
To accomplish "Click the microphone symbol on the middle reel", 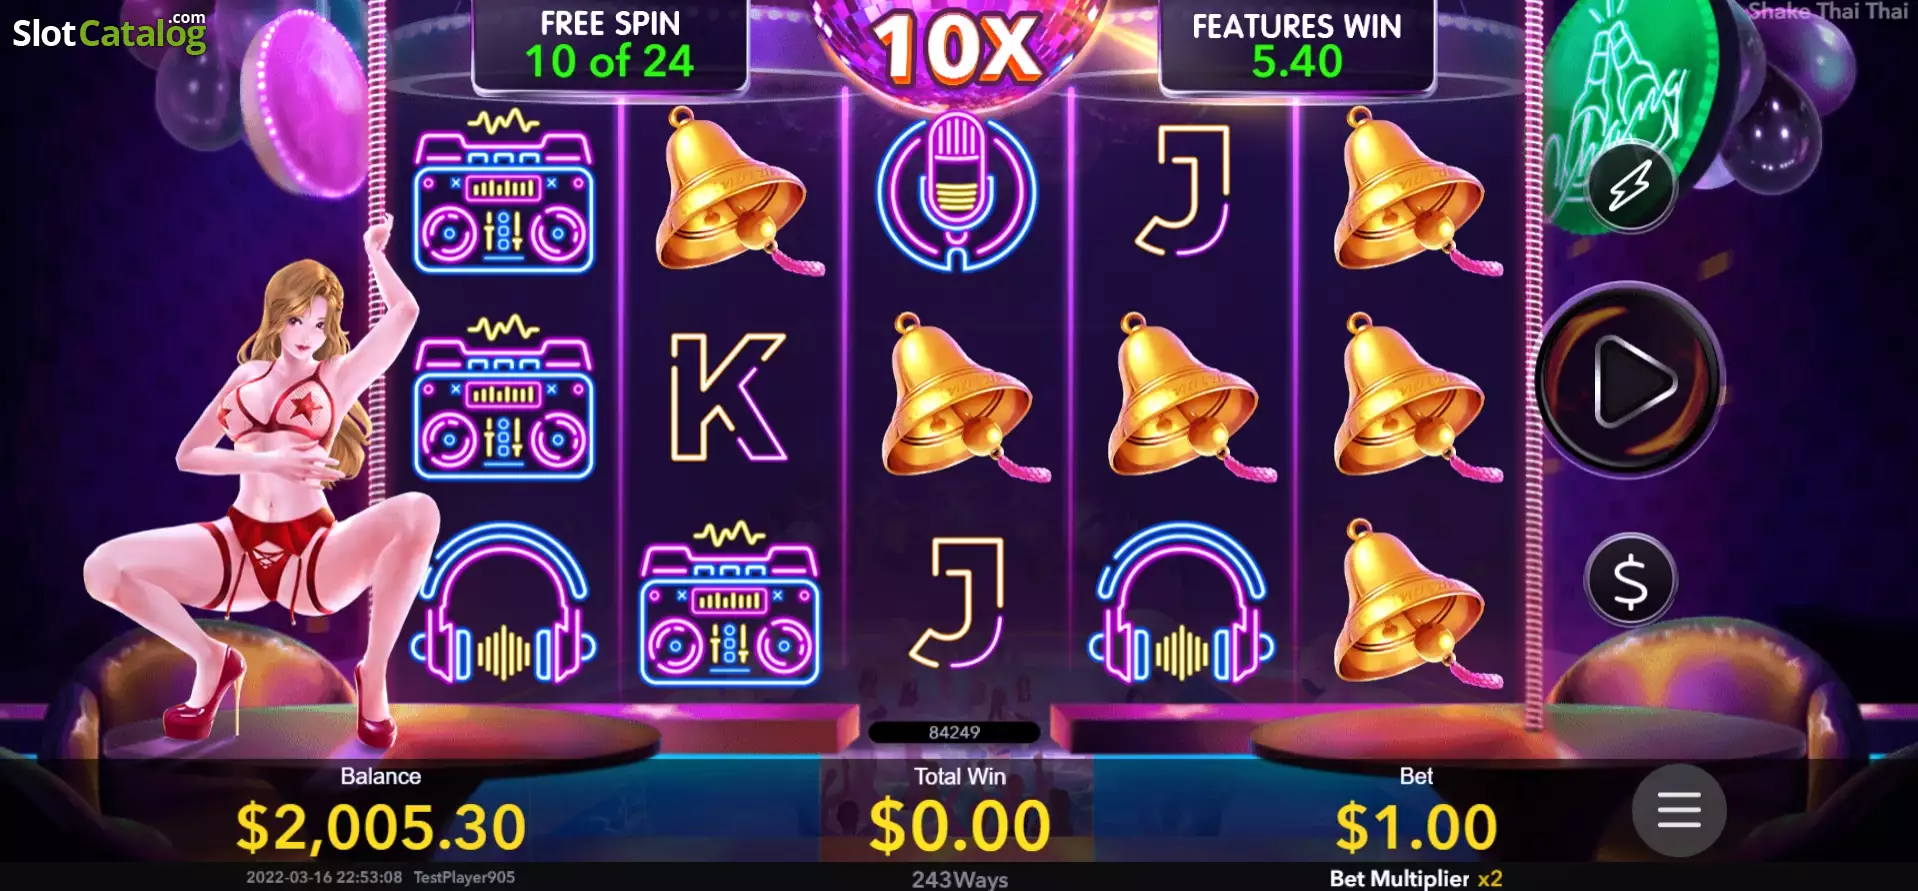I will coord(956,191).
